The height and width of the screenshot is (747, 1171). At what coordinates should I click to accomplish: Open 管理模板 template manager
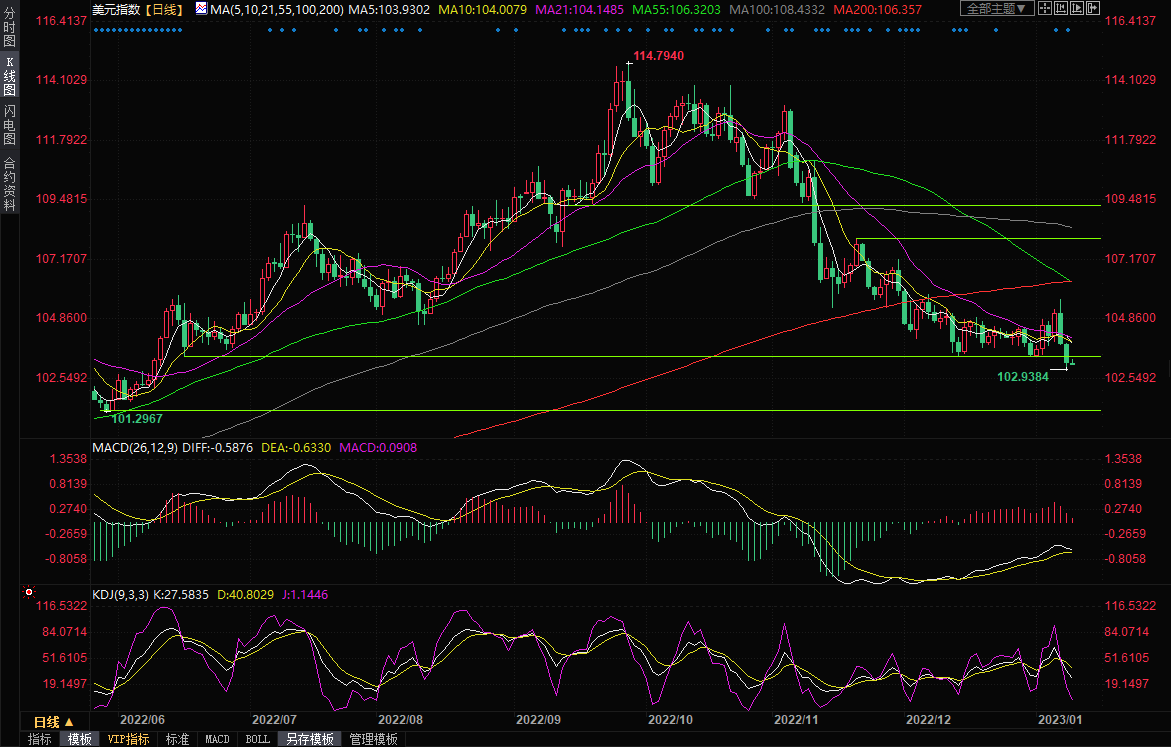coord(374,740)
